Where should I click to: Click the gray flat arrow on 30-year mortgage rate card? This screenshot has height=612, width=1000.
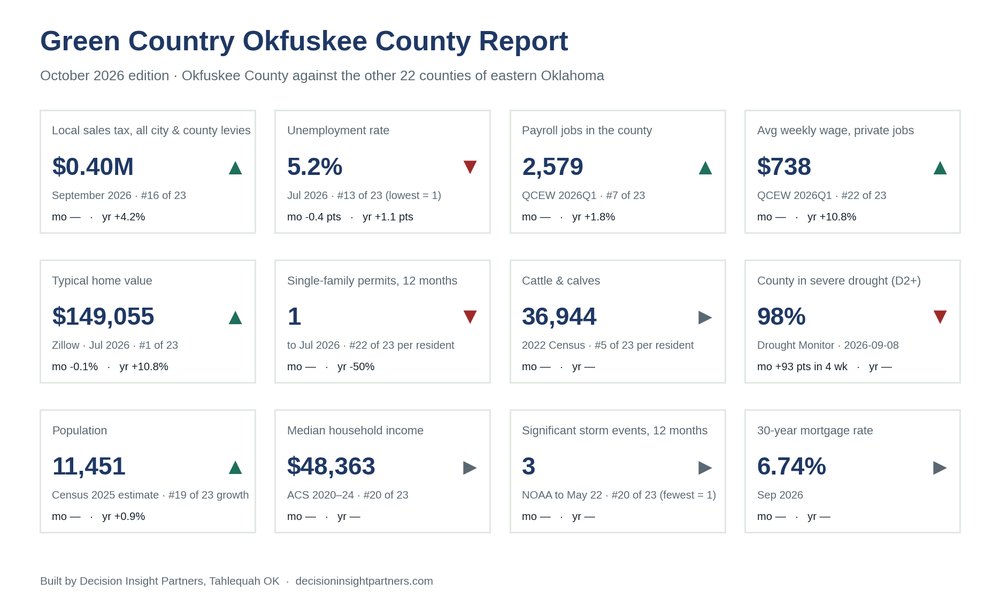point(940,467)
